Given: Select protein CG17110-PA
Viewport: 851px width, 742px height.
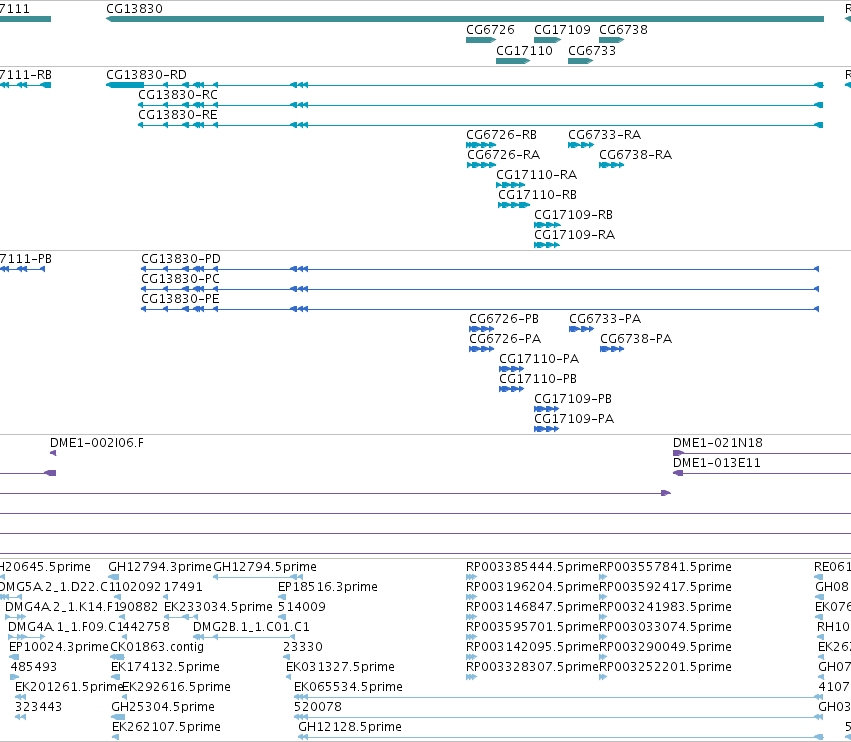Looking at the screenshot, I should click(x=511, y=369).
